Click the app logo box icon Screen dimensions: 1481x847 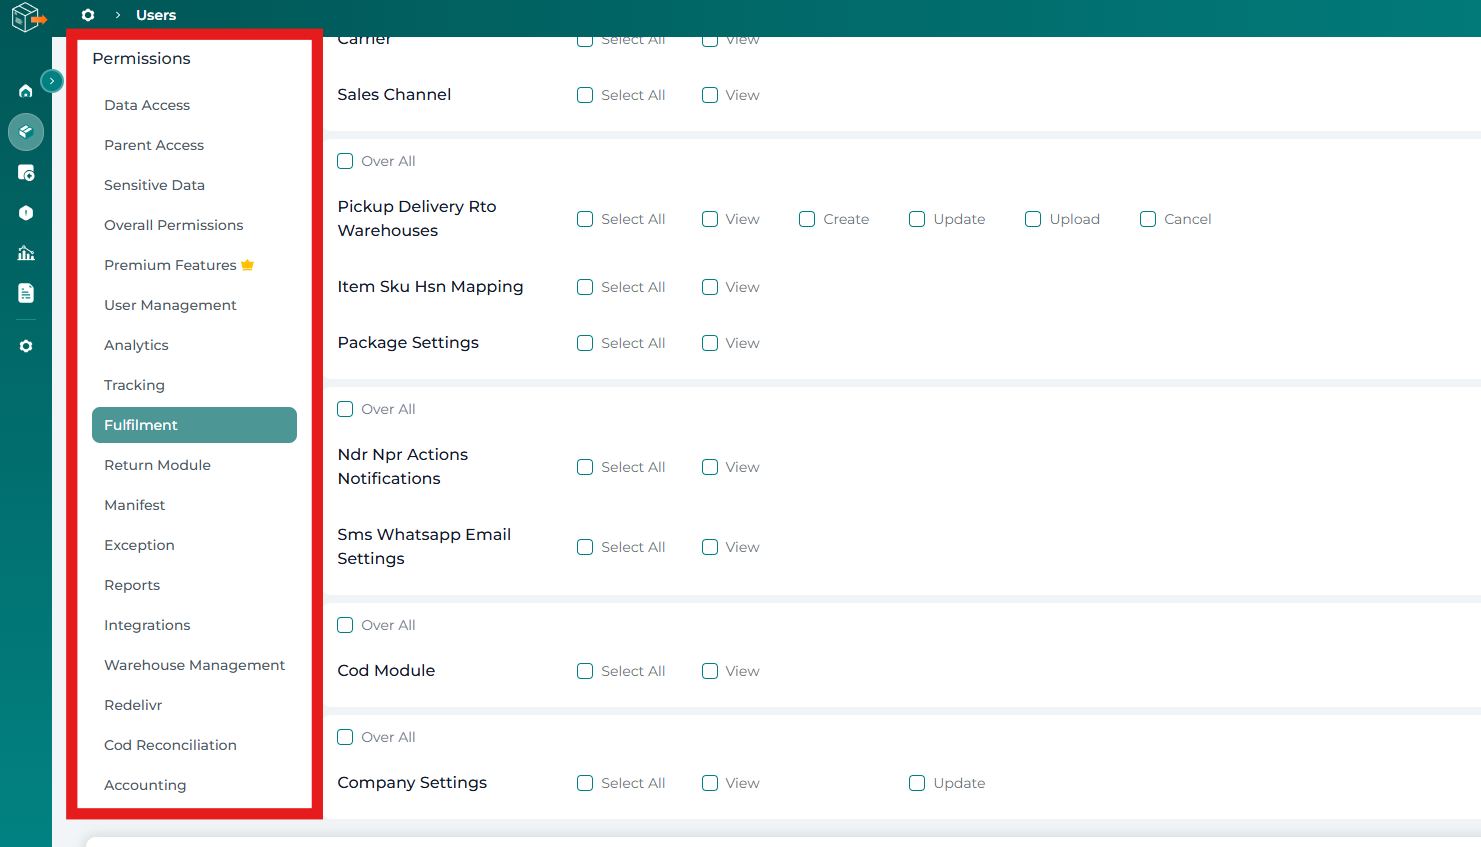pos(28,17)
